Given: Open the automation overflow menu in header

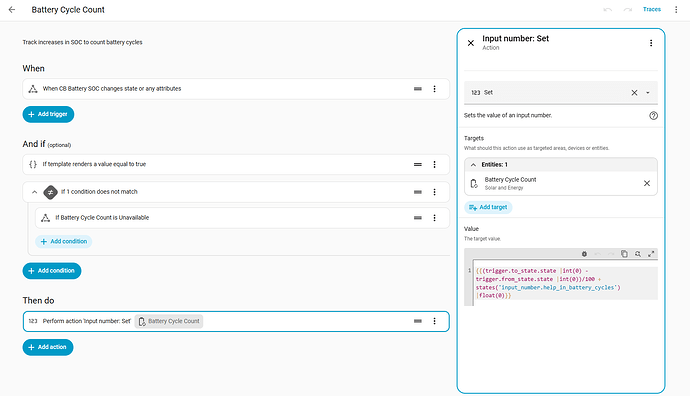Looking at the screenshot, I should (676, 9).
